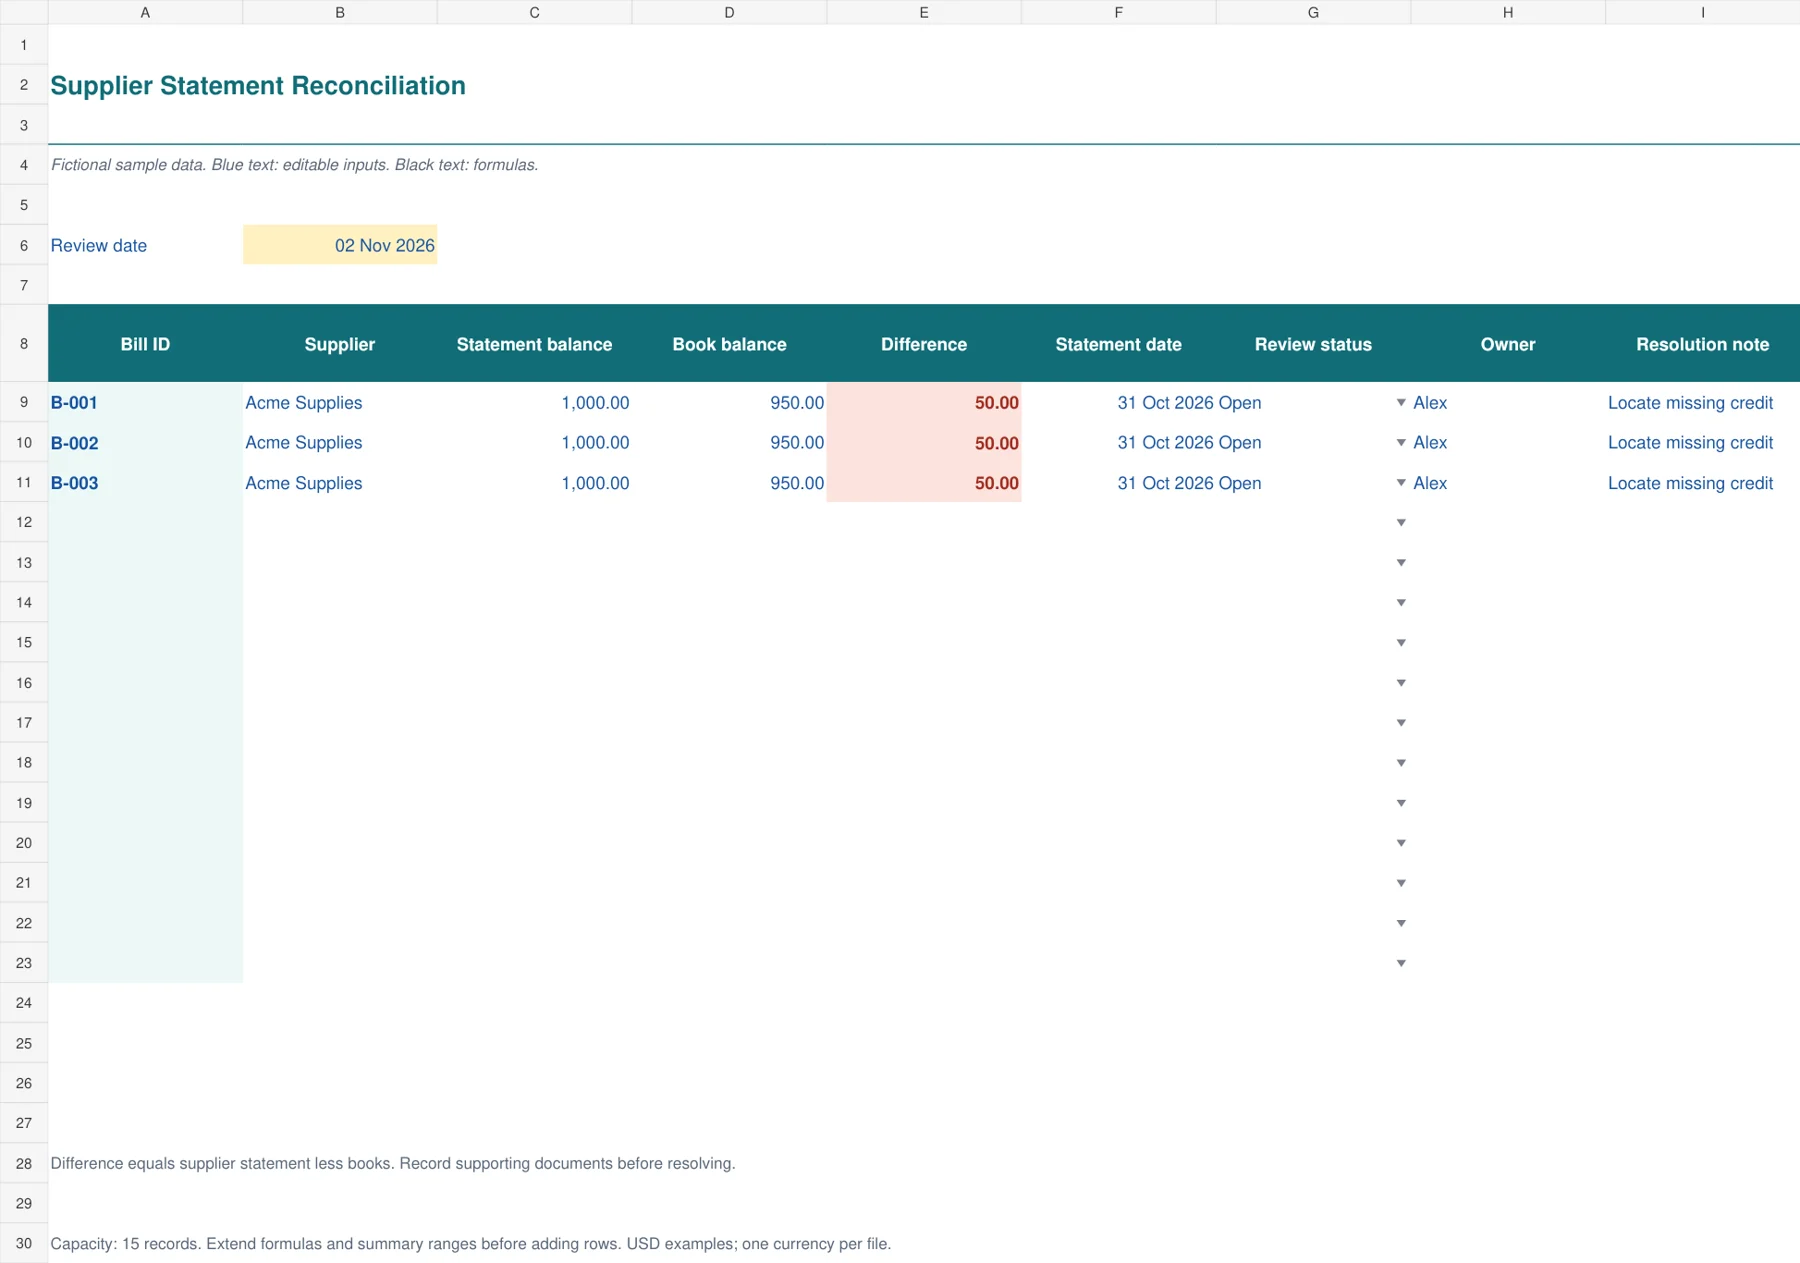Viewport: 1800px width, 1263px height.
Task: Select owner Alex in row 9
Action: click(x=1508, y=402)
